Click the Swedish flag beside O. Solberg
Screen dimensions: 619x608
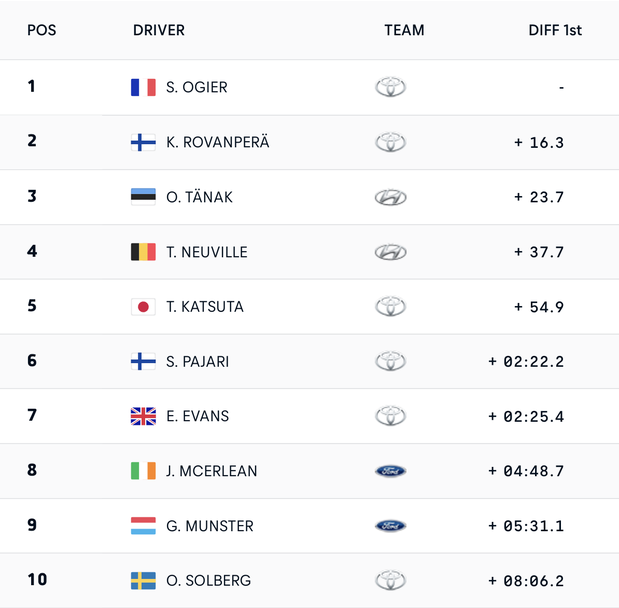coord(143,580)
